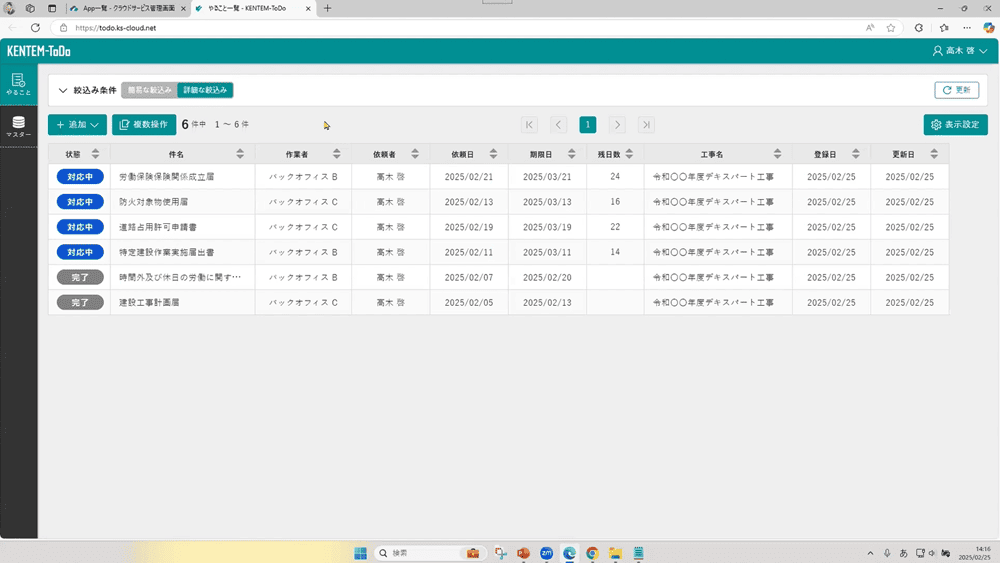Switch to 詳細な絞込み mode
This screenshot has height=563, width=1000.
point(205,90)
